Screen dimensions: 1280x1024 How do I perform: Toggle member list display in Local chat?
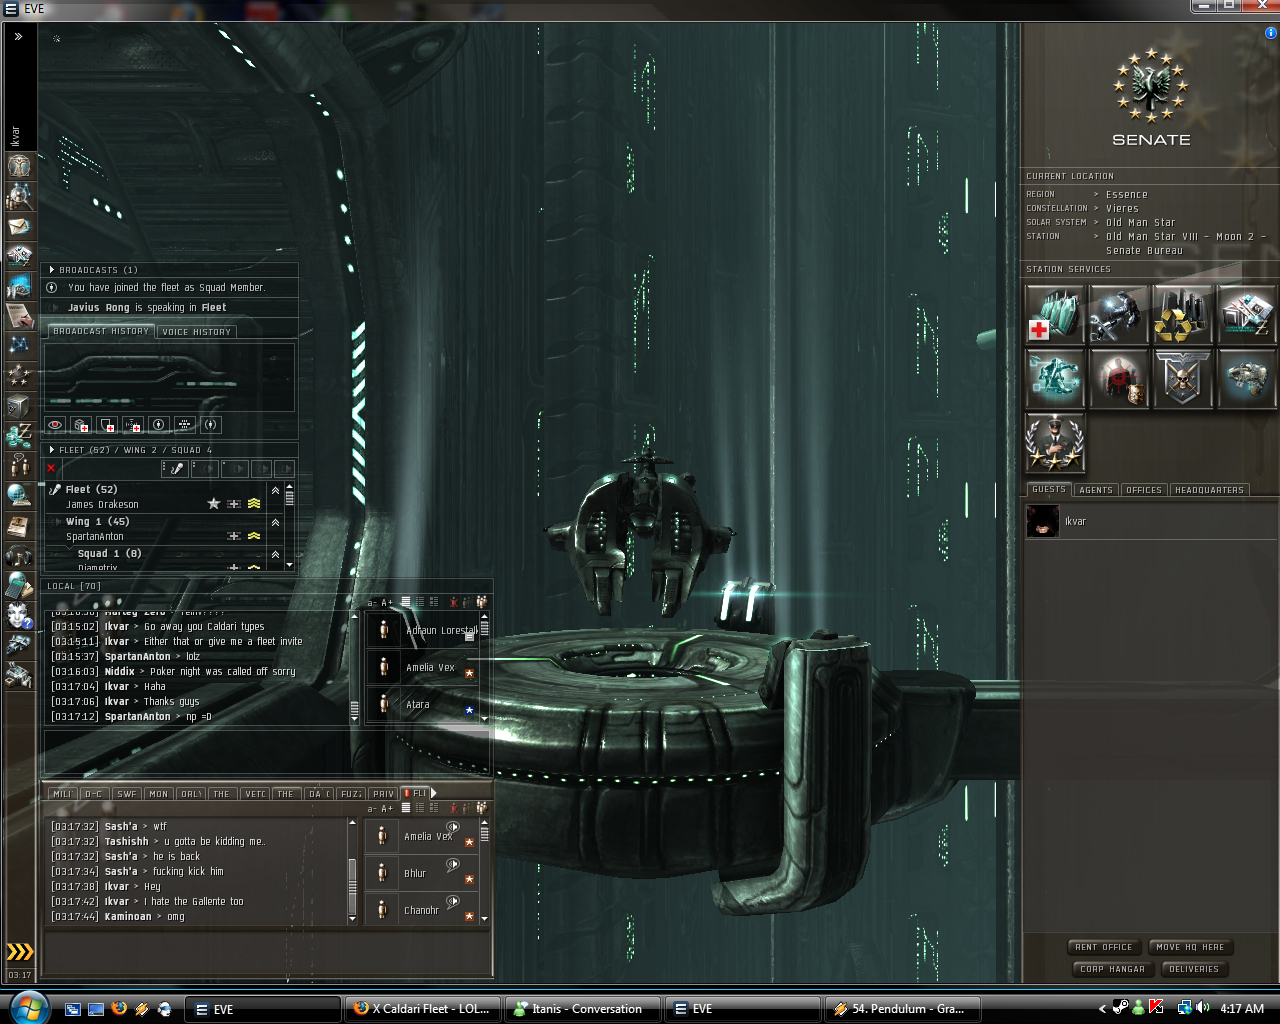click(482, 602)
